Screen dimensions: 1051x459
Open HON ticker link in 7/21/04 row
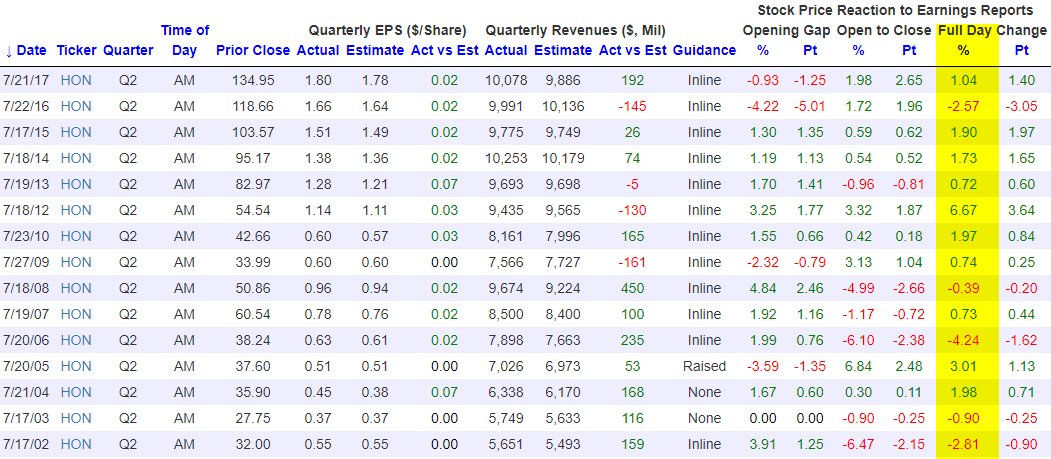click(76, 393)
